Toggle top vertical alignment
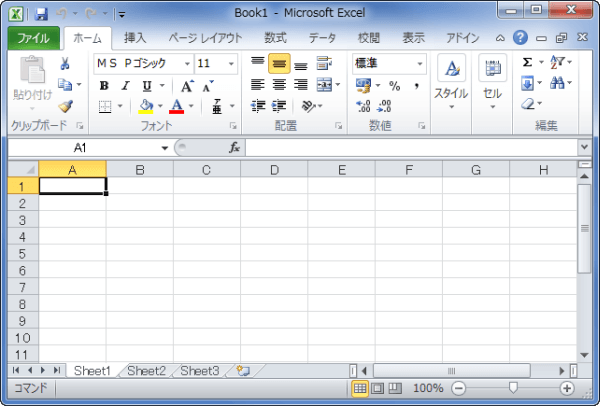The width and height of the screenshot is (600, 406). tap(258, 63)
